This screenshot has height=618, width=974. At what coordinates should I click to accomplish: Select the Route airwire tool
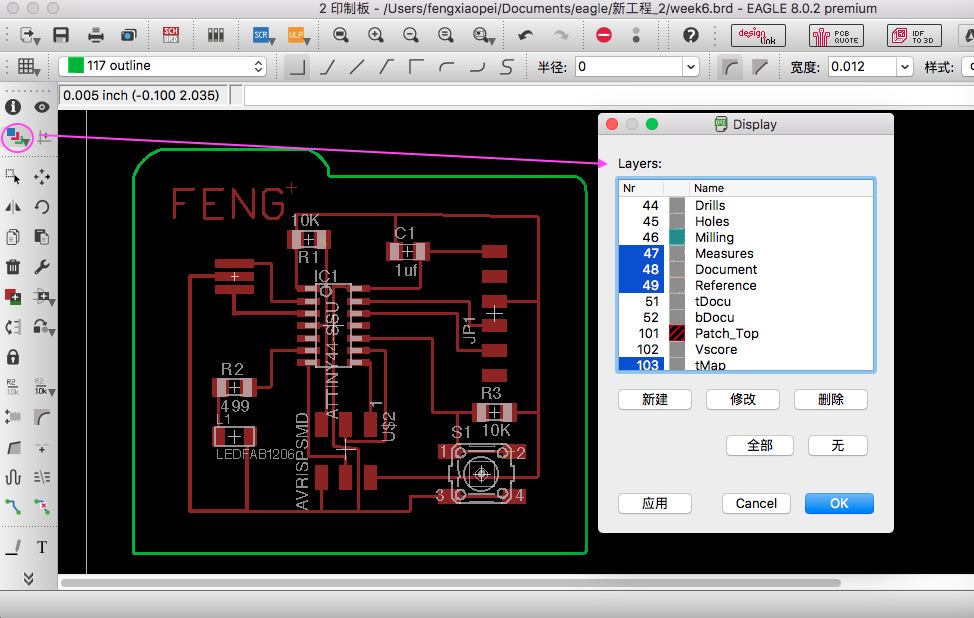pos(13,507)
